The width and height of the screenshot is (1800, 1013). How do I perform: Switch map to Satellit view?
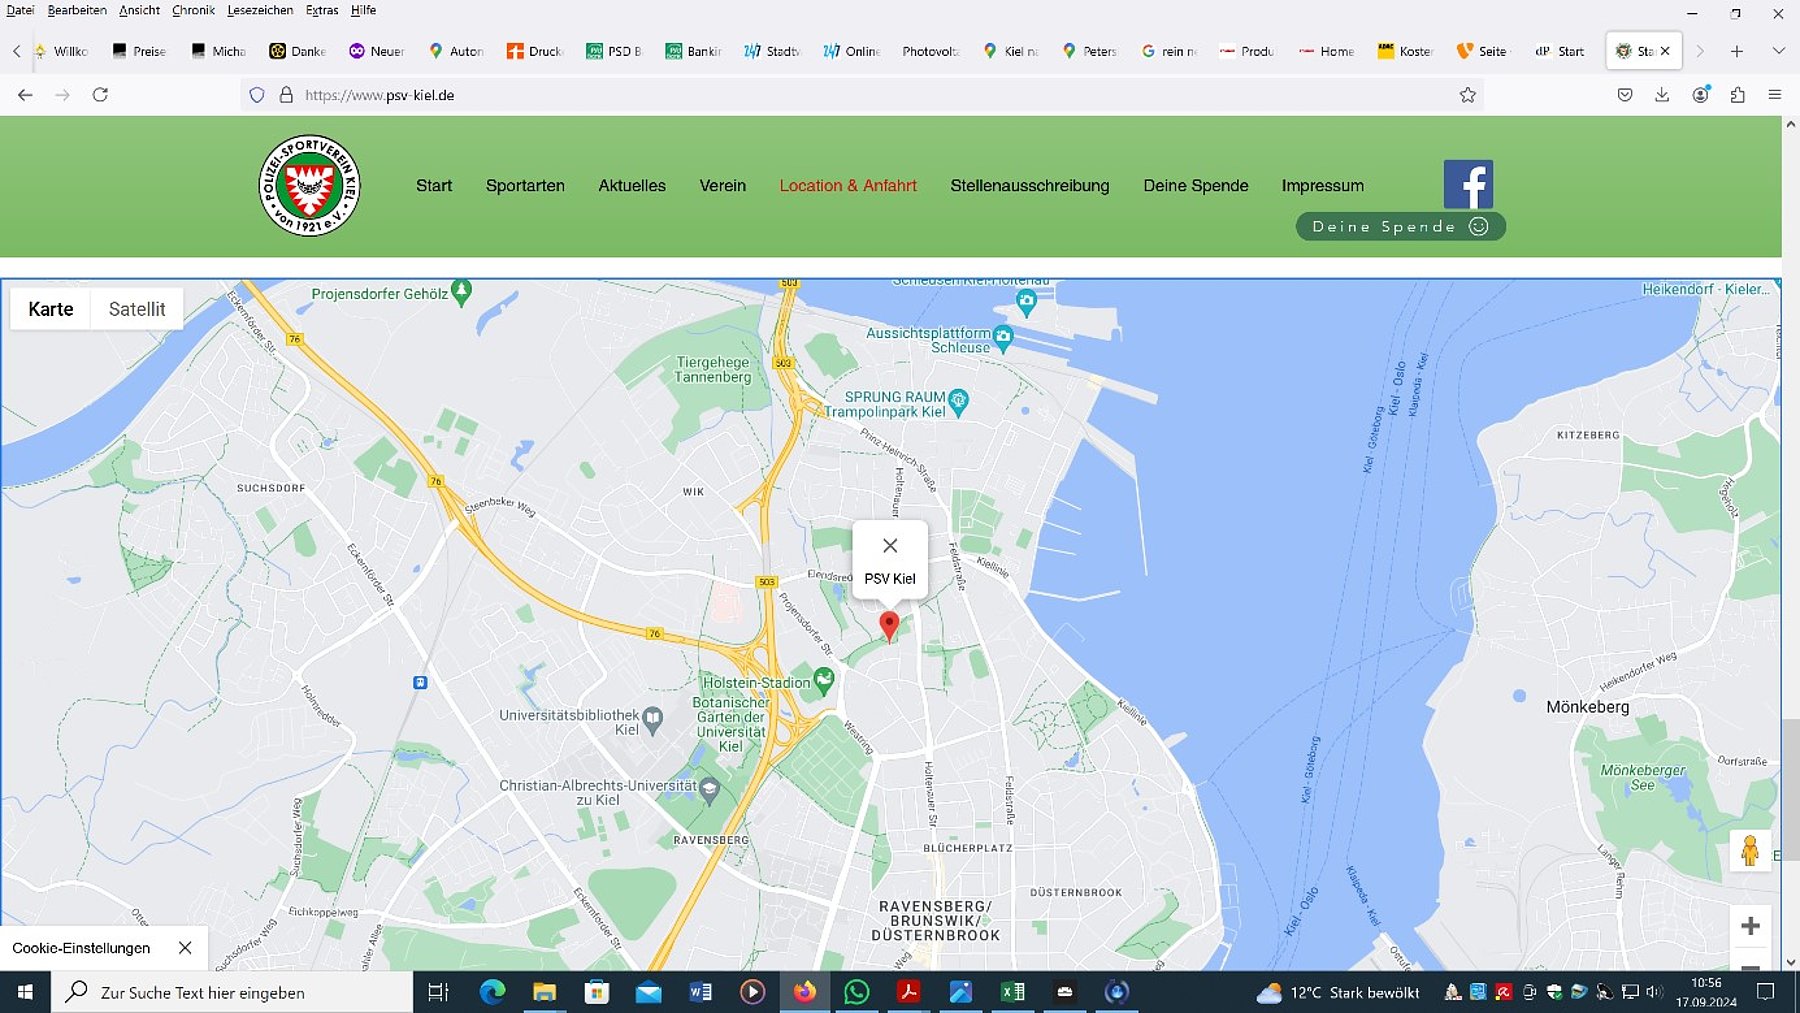[x=137, y=309]
